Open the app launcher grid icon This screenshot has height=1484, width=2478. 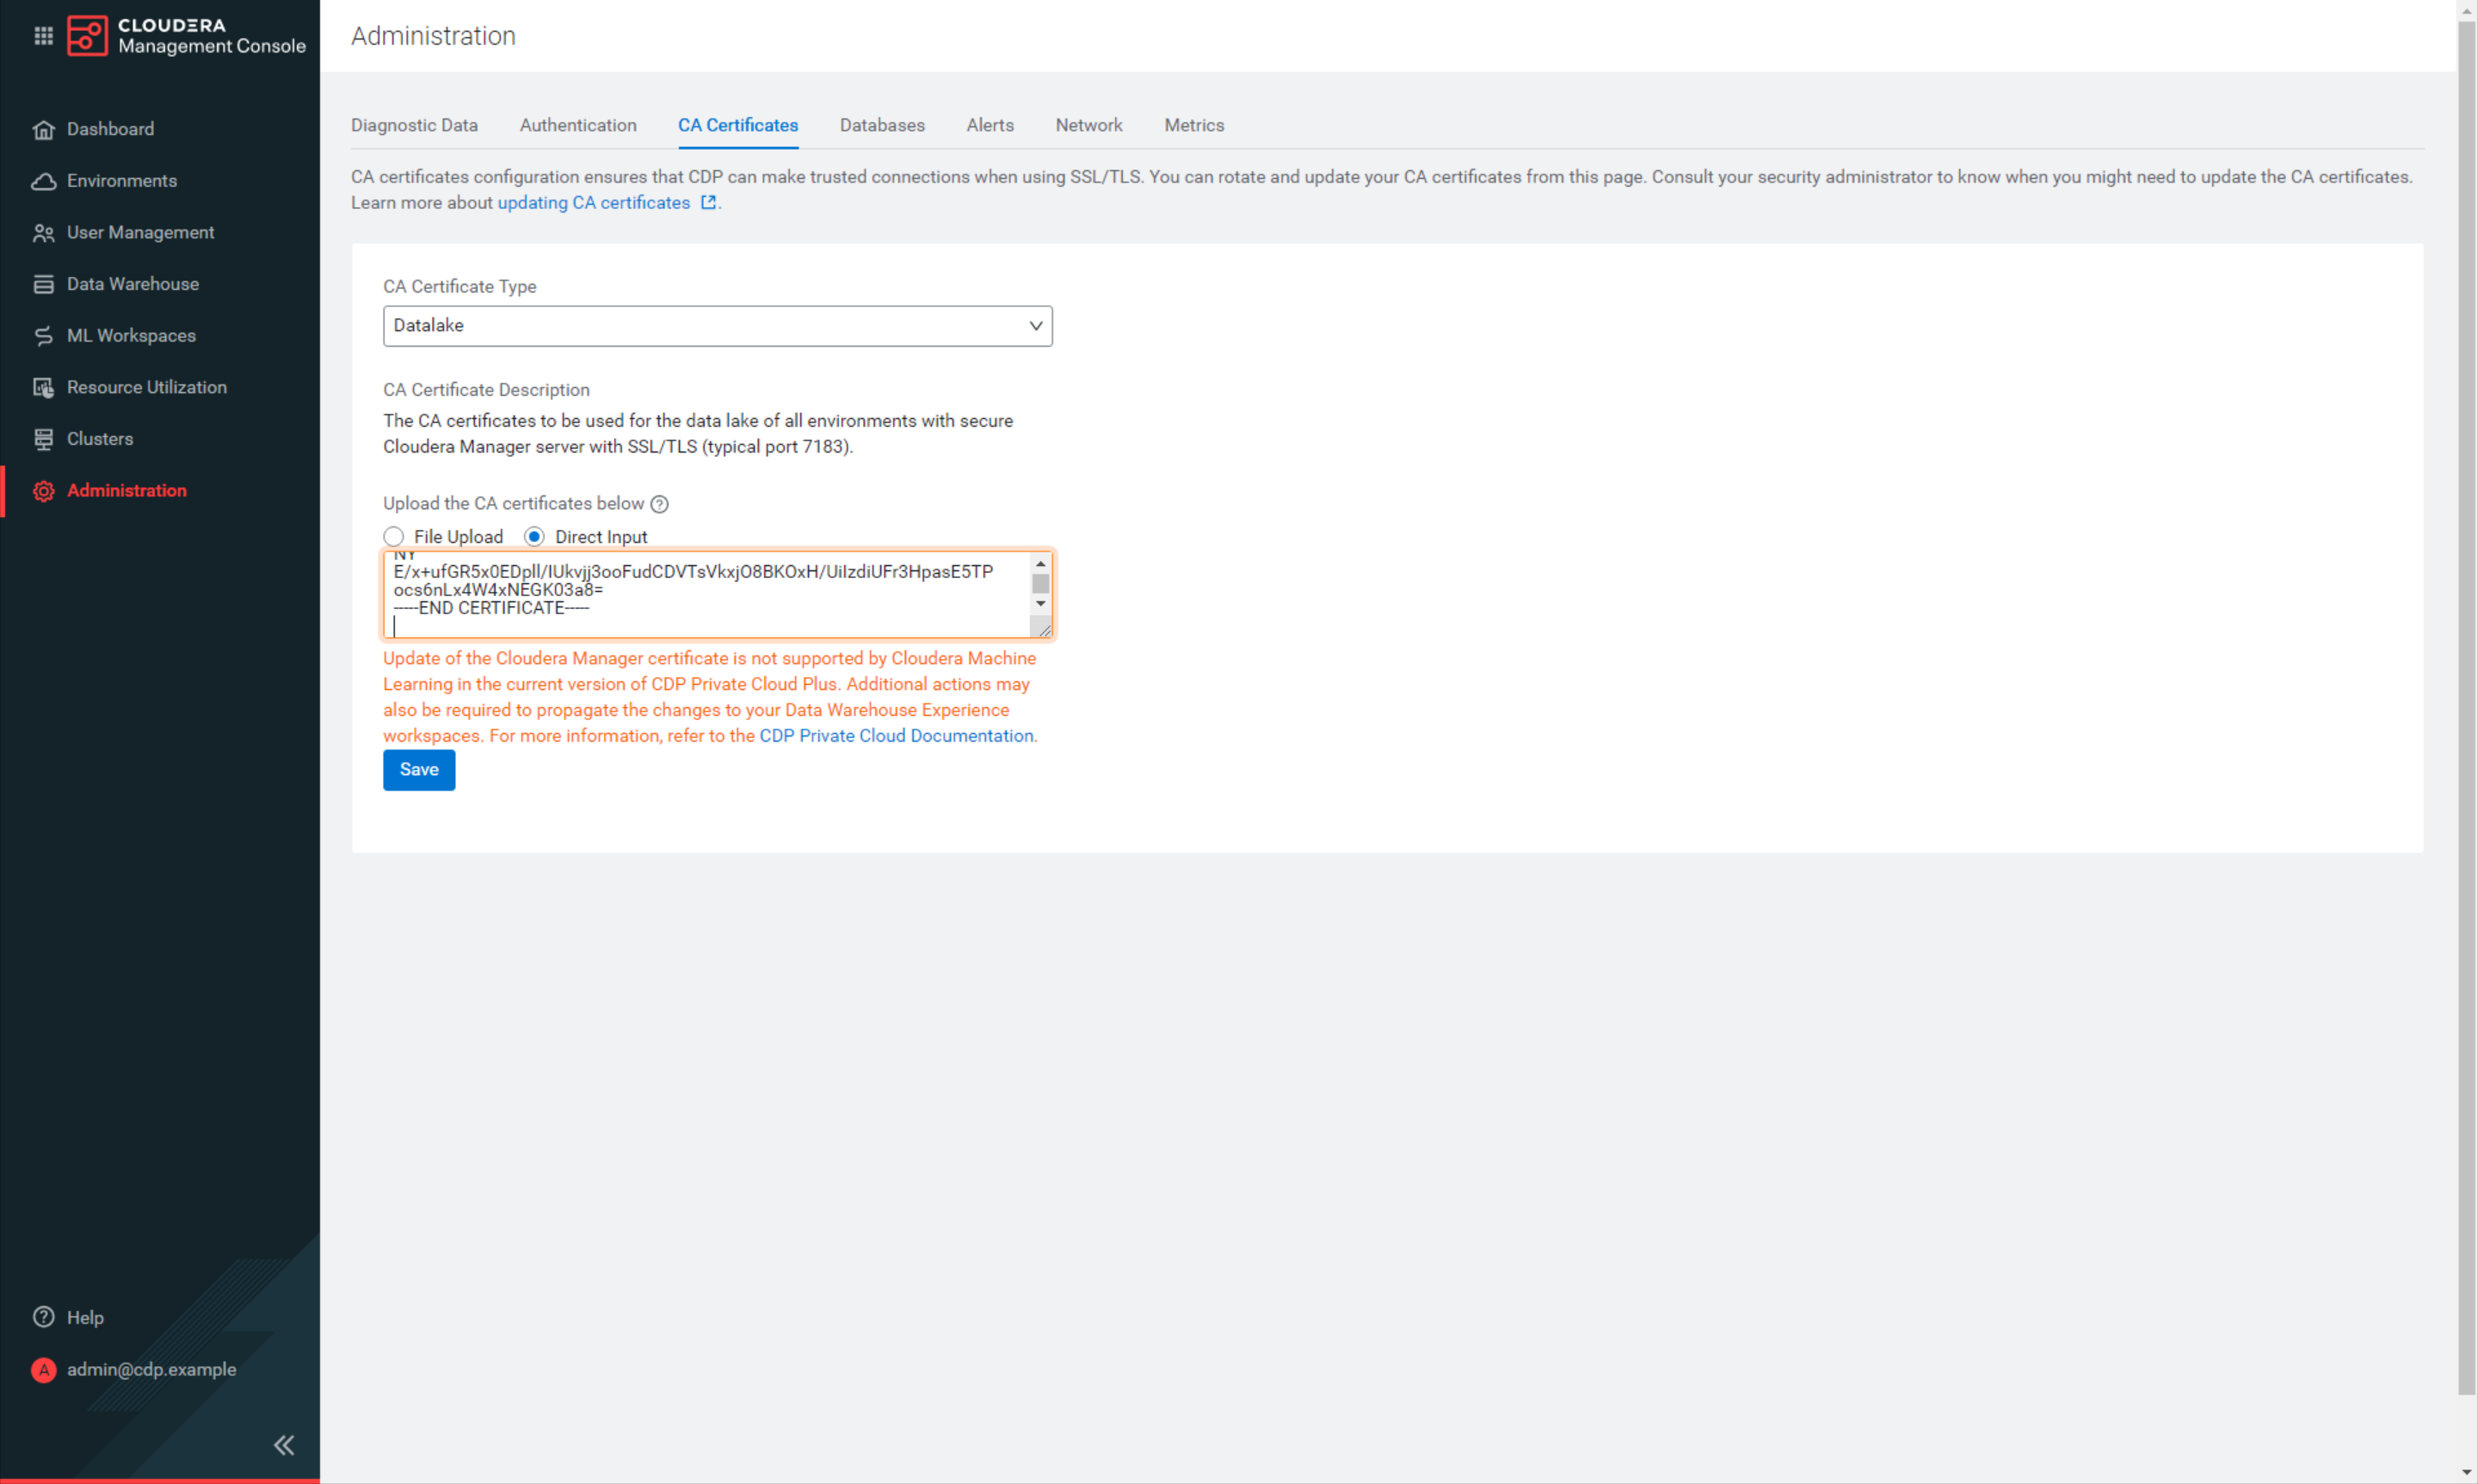43,36
